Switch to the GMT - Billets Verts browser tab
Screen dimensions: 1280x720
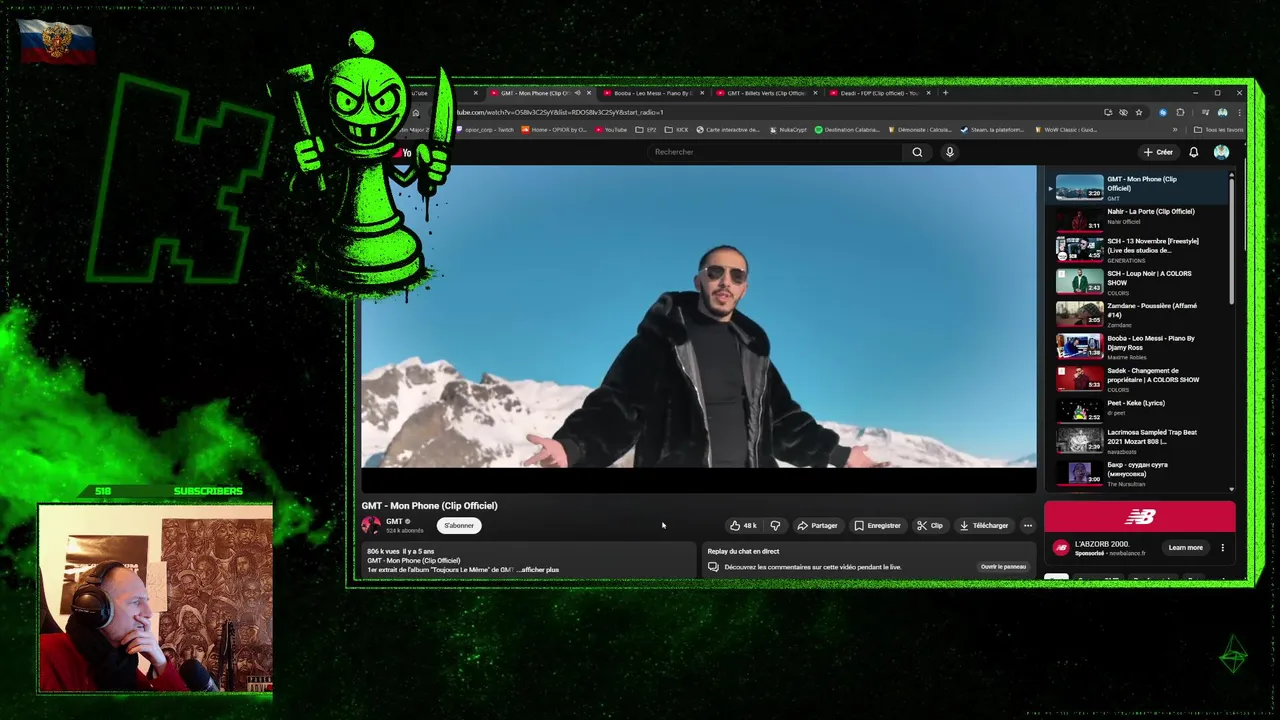click(765, 93)
